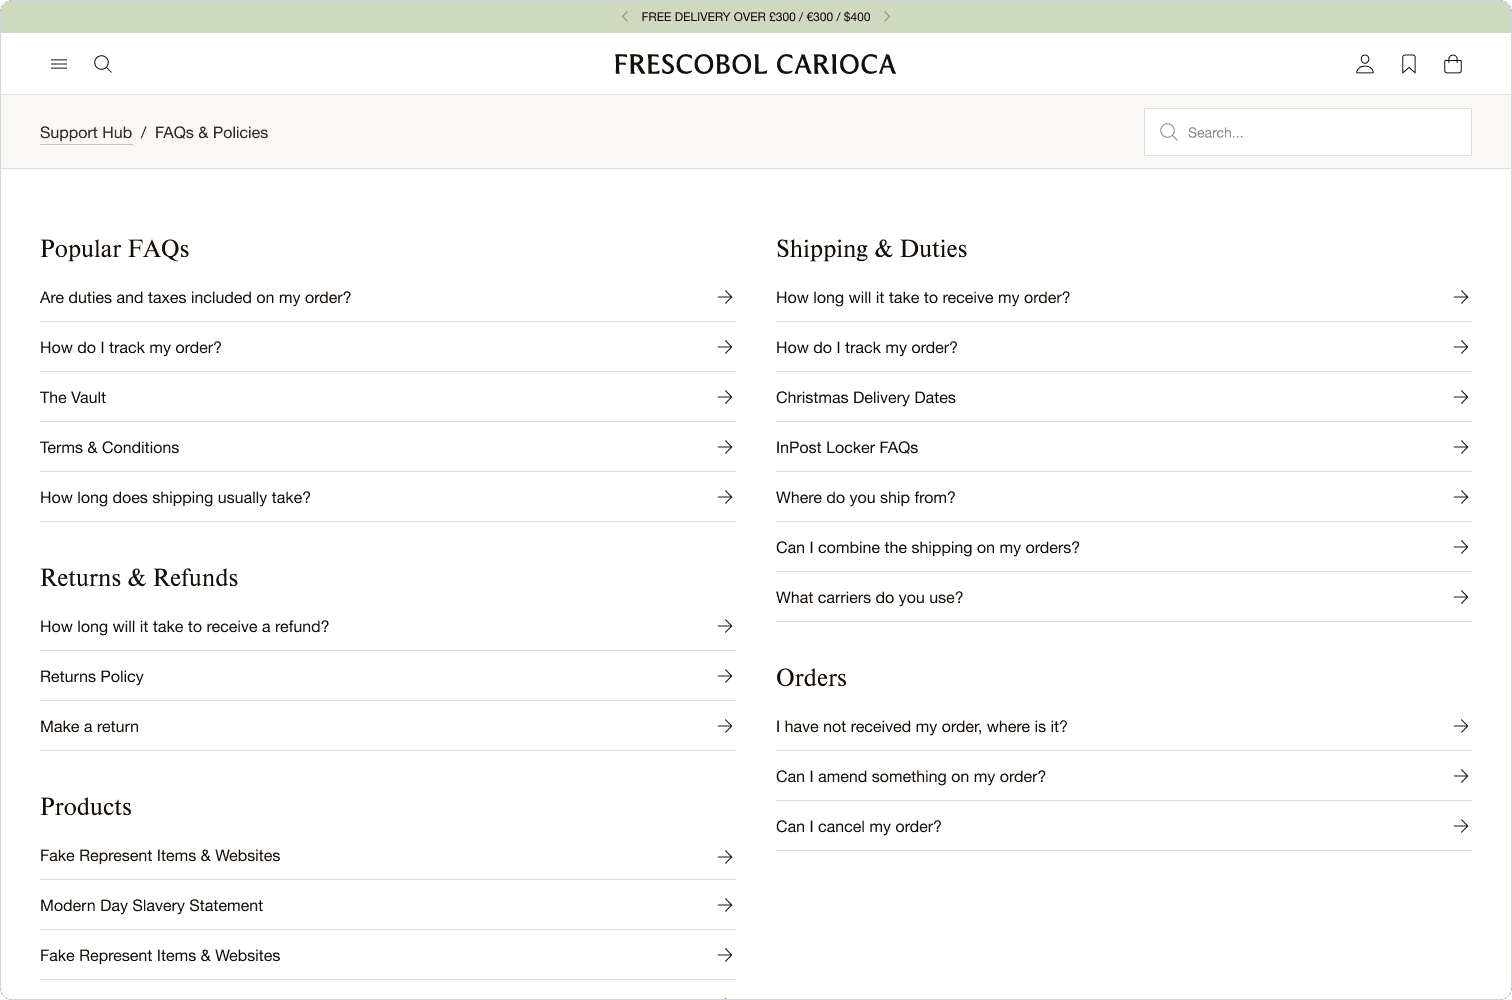
Task: Open InPost Locker FAQs entry
Action: tap(1124, 447)
